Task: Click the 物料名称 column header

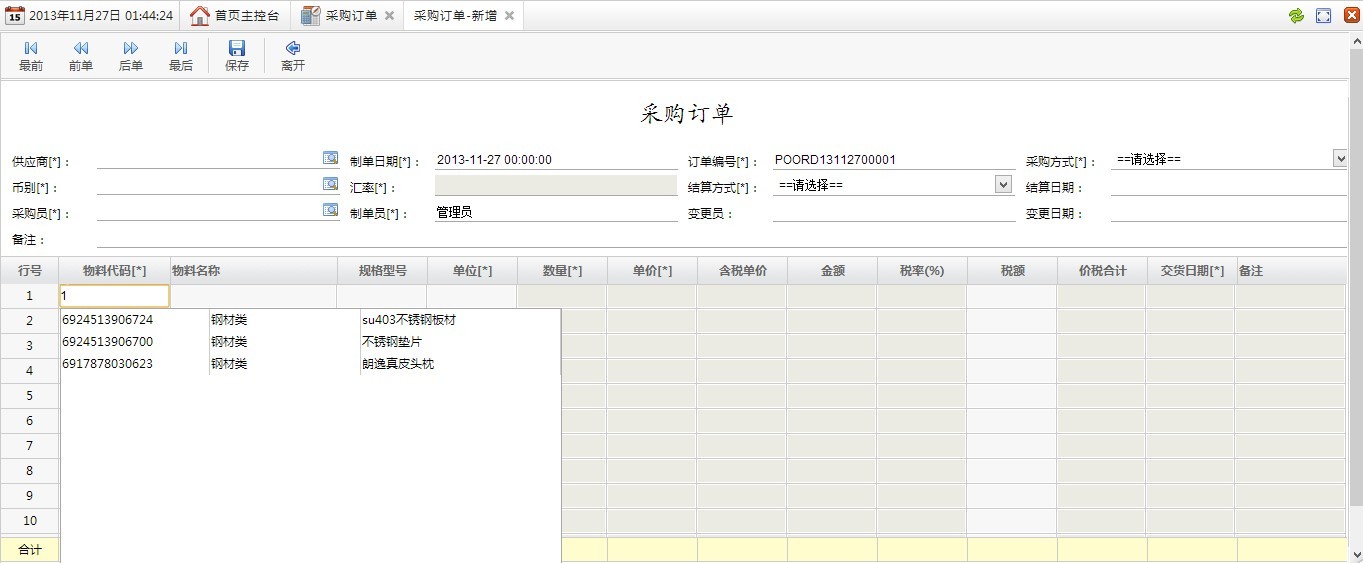Action: (253, 271)
